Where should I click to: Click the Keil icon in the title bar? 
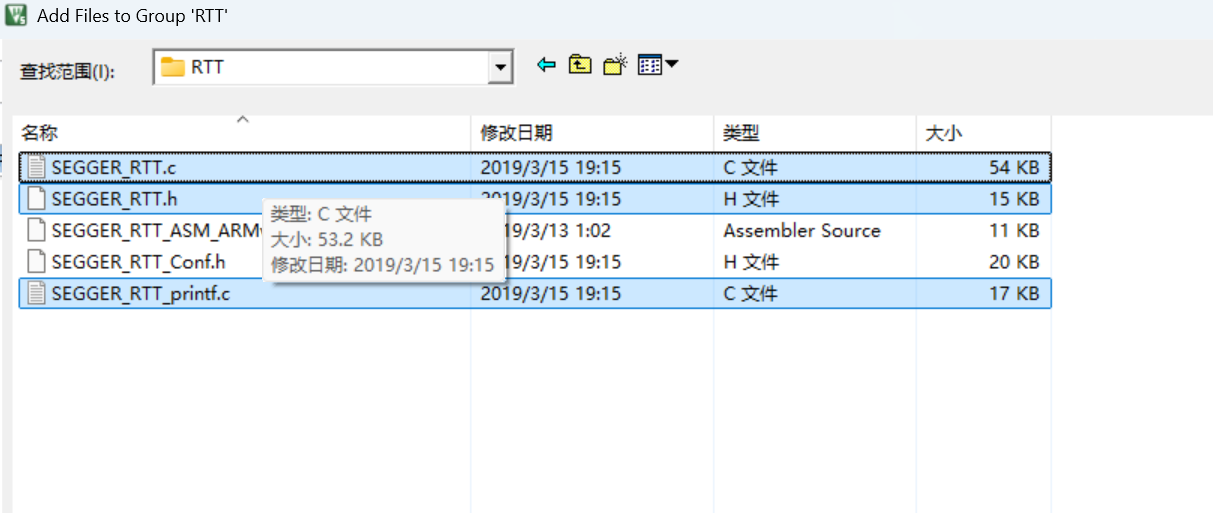[x=16, y=16]
